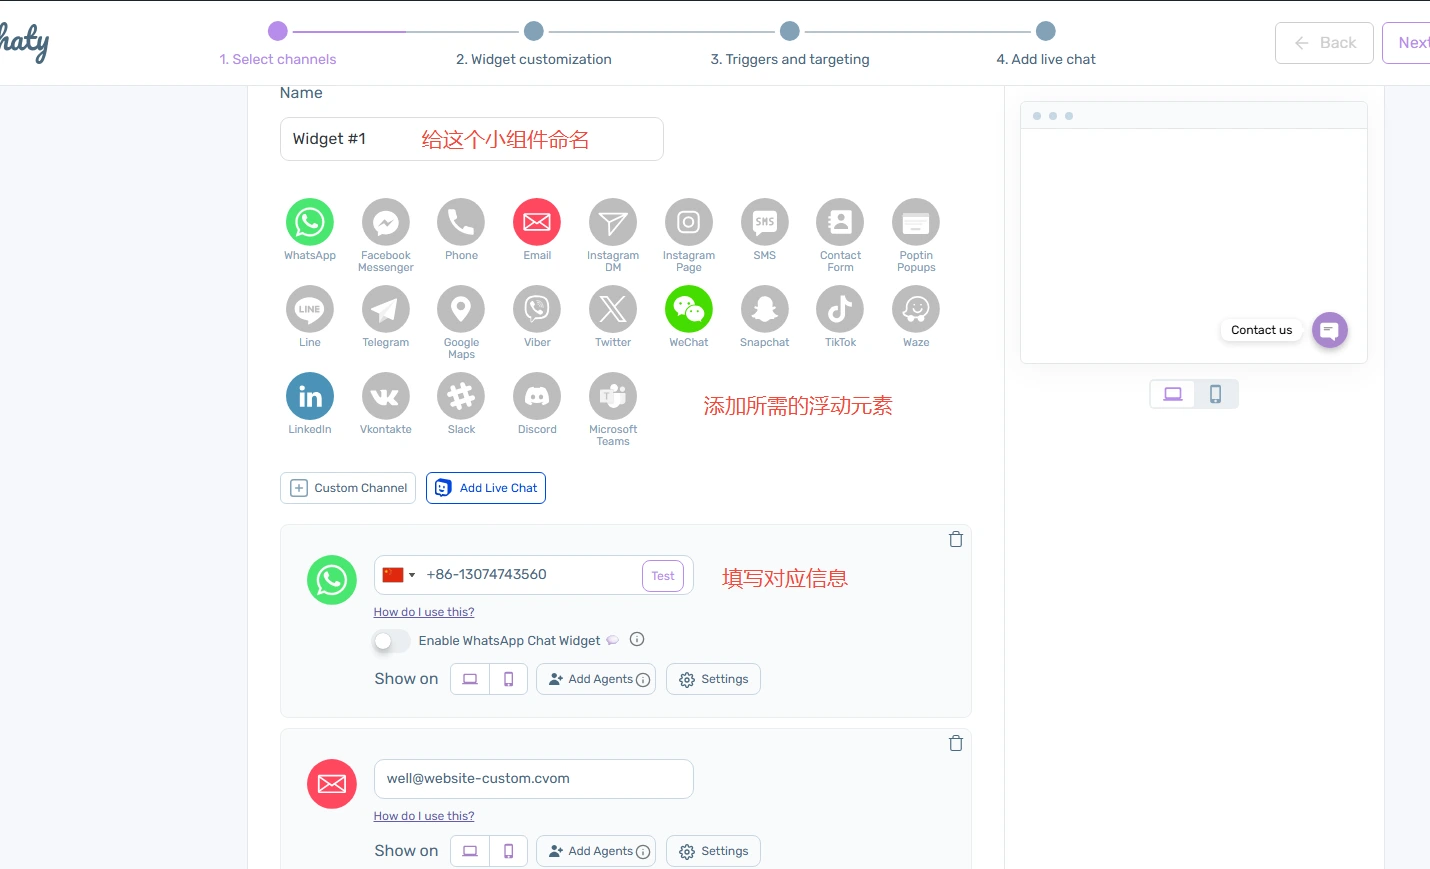This screenshot has height=869, width=1430.
Task: Toggle desktop display for the WhatsApp channel
Action: (469, 679)
